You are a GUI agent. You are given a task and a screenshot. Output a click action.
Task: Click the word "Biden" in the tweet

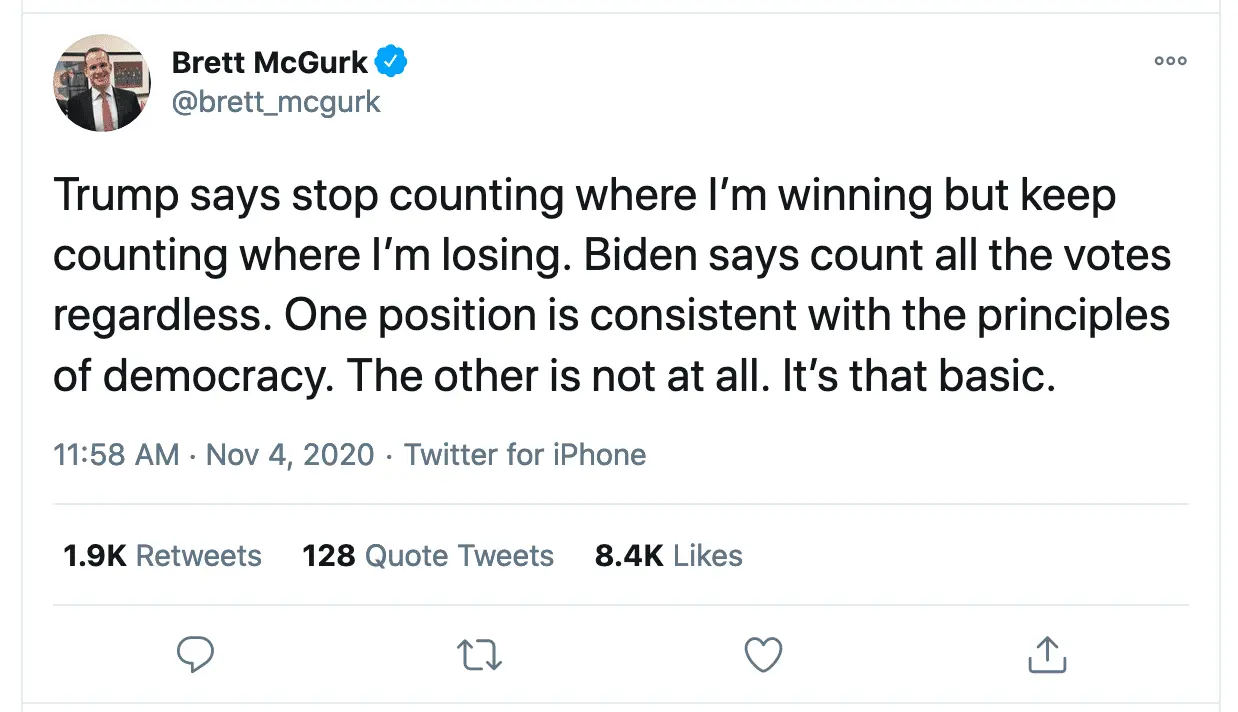pyautogui.click(x=640, y=255)
